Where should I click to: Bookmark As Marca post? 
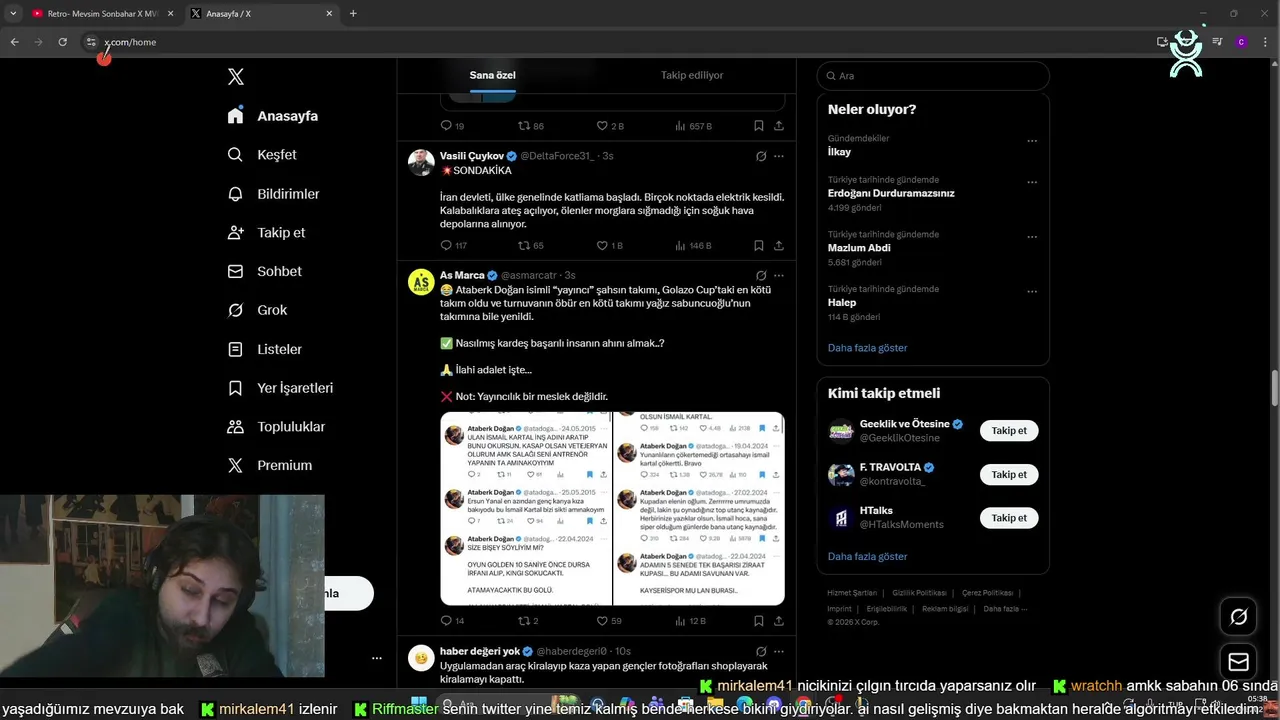[x=759, y=621]
